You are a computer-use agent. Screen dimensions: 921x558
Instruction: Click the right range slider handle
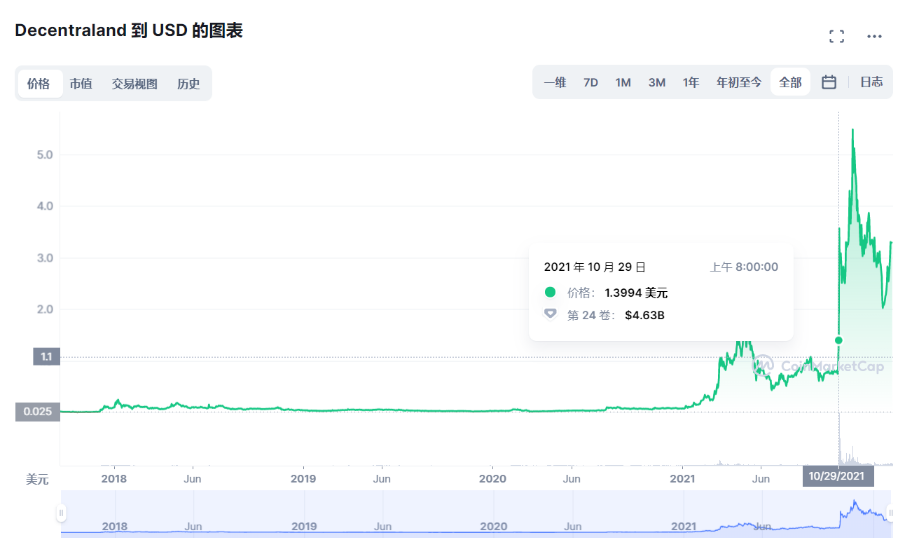(890, 513)
